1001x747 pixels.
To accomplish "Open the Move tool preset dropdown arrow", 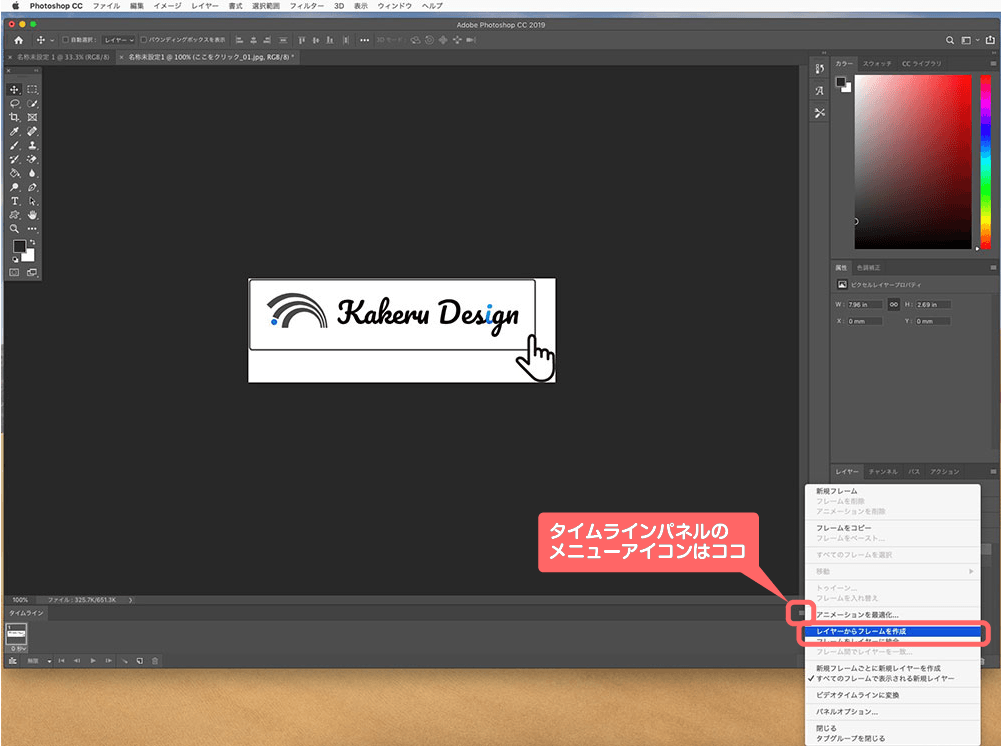I will [52, 40].
